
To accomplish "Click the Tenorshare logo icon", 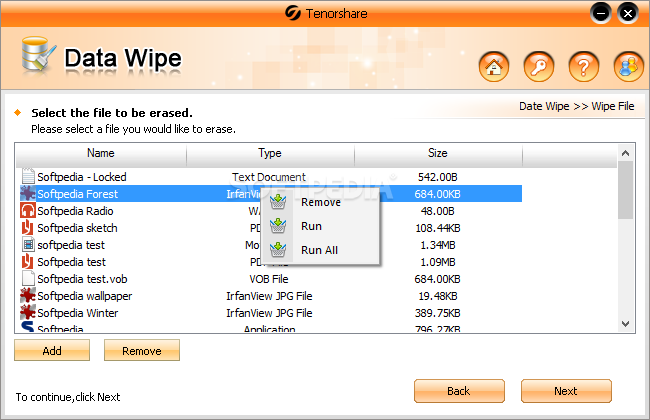I will click(x=293, y=13).
